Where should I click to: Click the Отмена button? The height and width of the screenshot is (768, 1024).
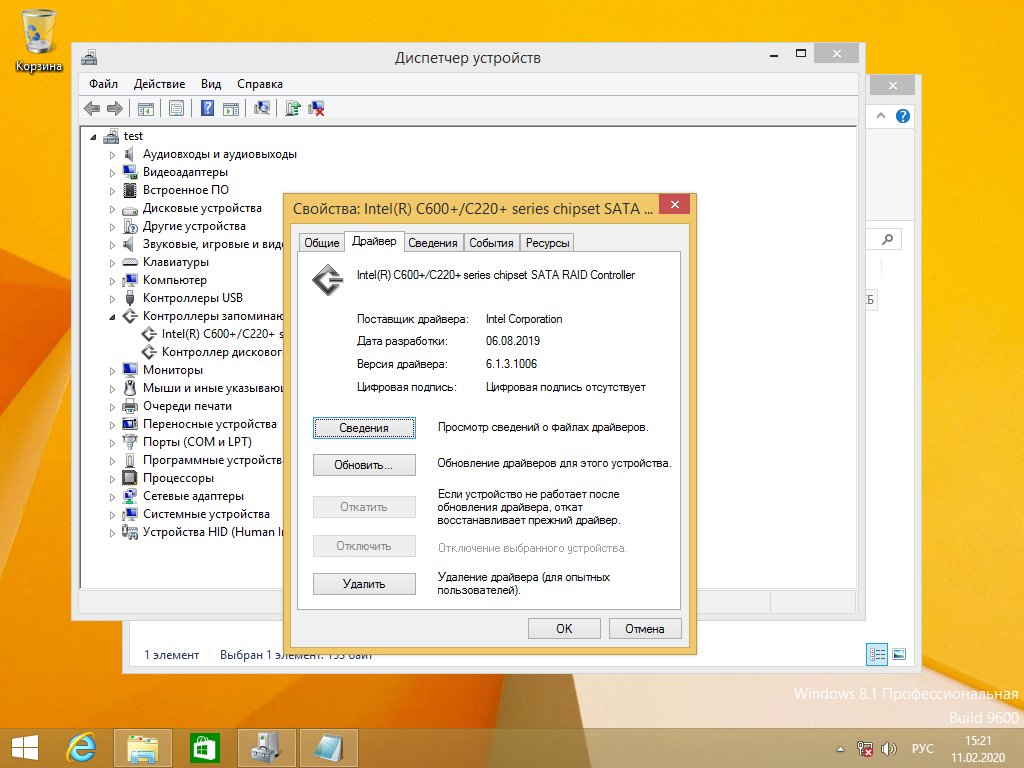click(645, 628)
